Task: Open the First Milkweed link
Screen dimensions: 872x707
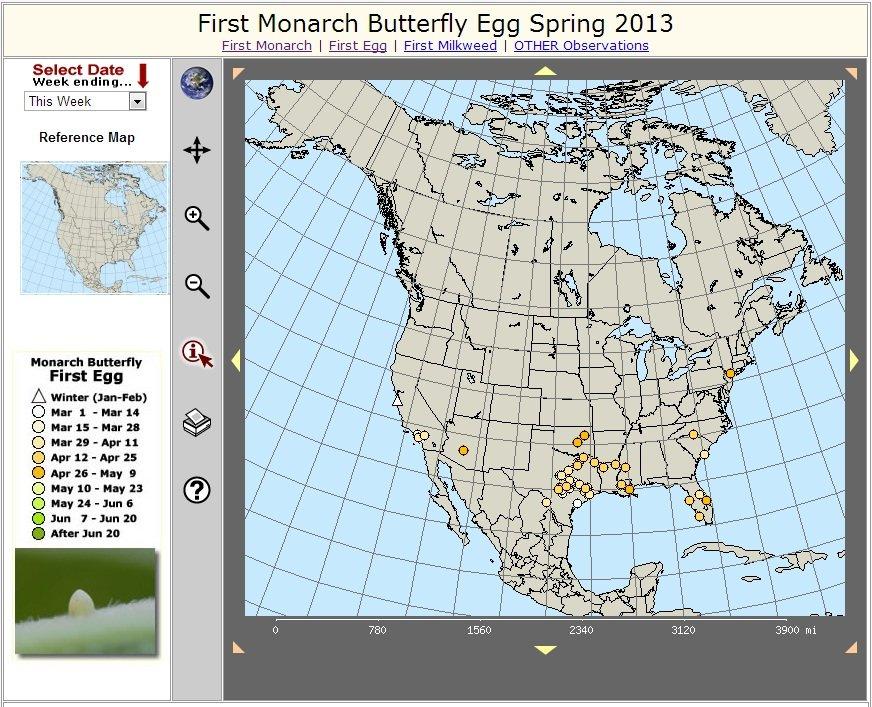Action: 452,46
